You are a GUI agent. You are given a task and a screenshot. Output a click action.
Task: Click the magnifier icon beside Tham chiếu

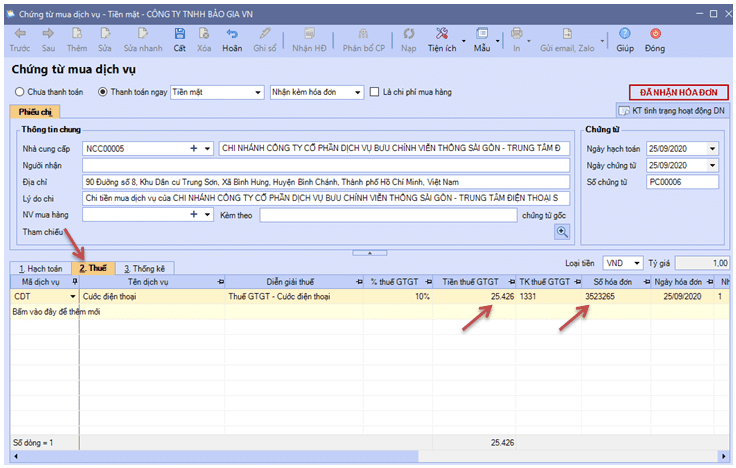click(562, 231)
